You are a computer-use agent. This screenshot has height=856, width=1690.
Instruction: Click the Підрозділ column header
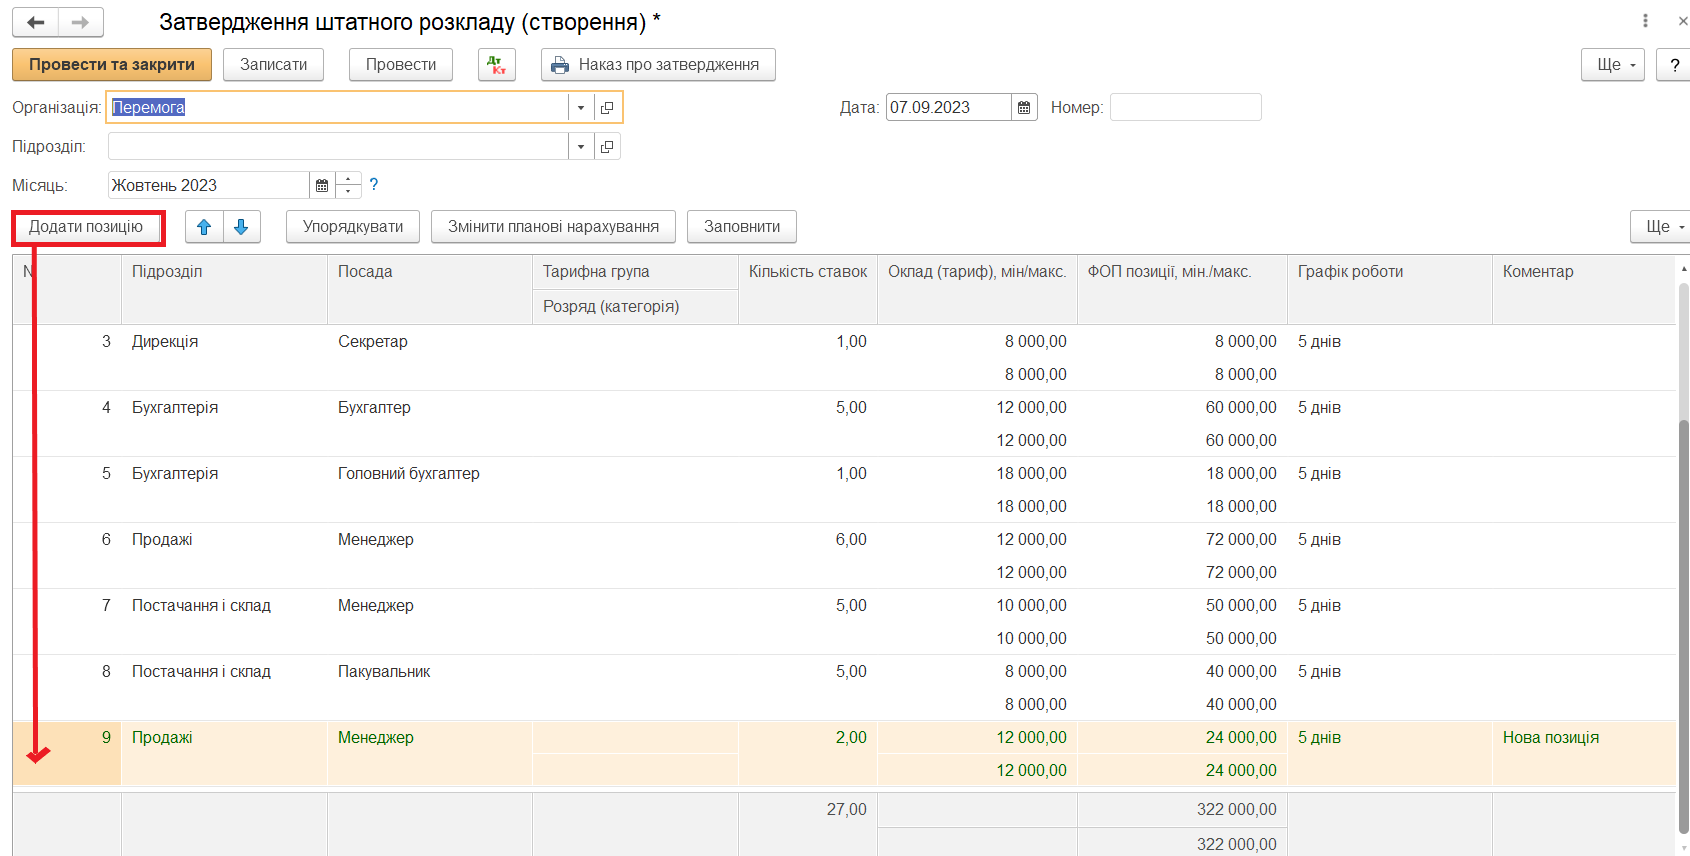(x=224, y=289)
